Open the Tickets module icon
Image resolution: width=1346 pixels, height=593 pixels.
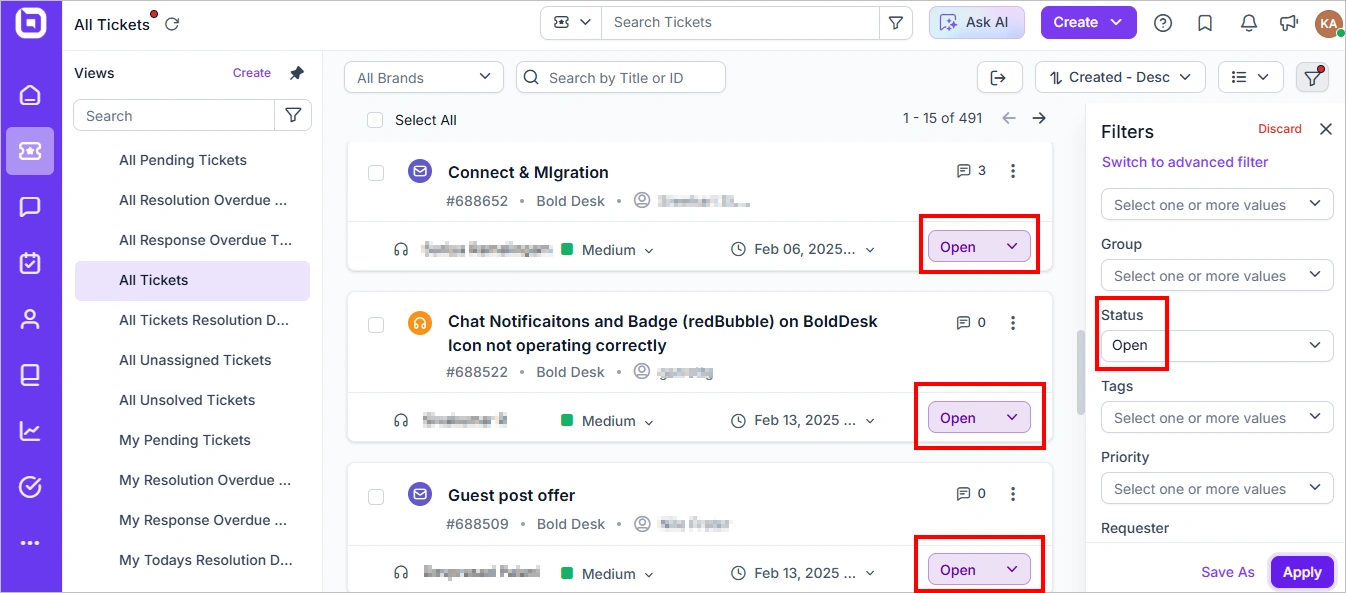(x=30, y=151)
